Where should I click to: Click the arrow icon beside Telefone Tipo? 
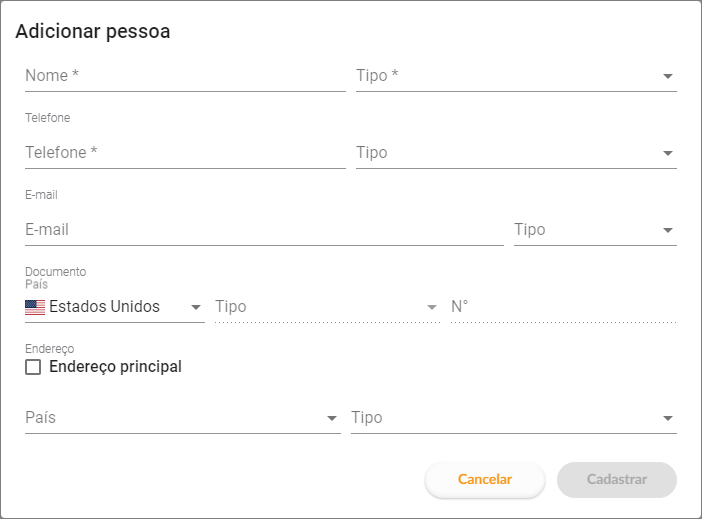pyautogui.click(x=668, y=153)
